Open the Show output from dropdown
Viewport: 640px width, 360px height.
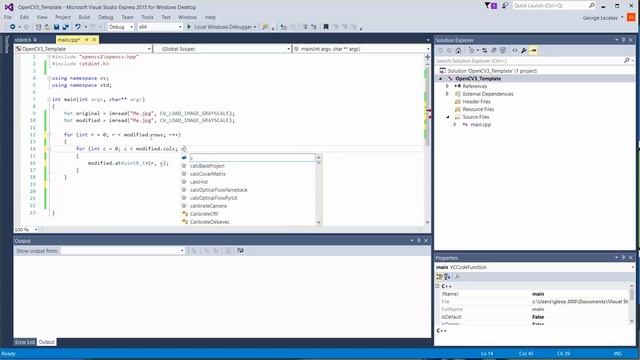click(x=122, y=251)
